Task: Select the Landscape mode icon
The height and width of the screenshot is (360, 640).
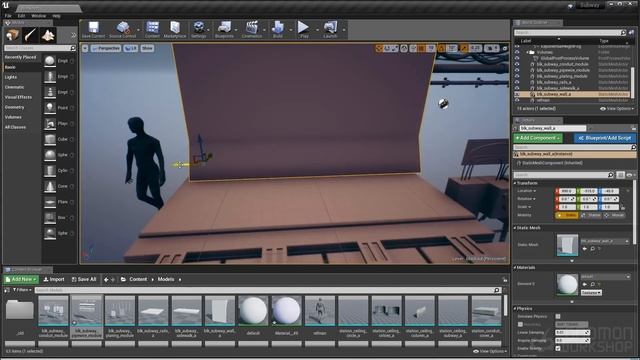Action: pyautogui.click(x=48, y=36)
